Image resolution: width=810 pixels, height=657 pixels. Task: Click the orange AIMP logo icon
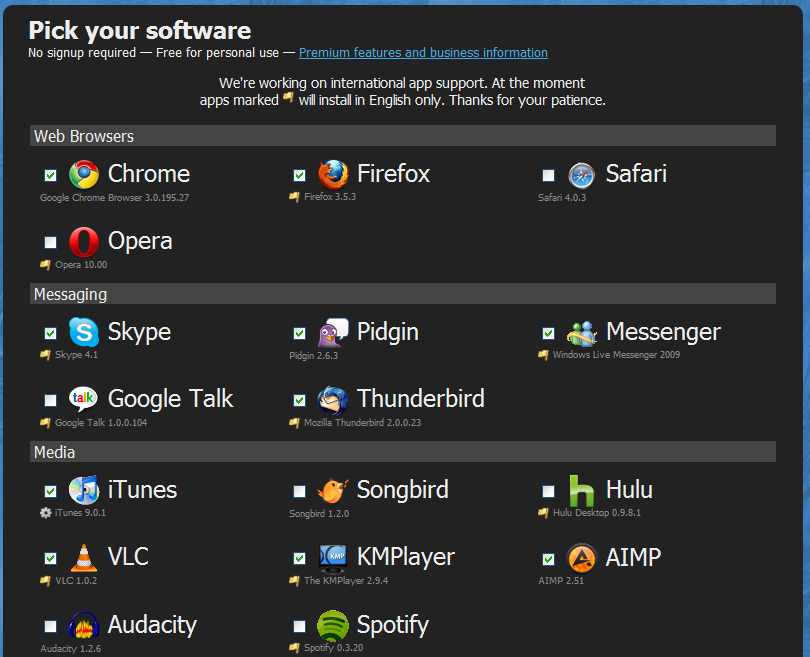tap(582, 558)
